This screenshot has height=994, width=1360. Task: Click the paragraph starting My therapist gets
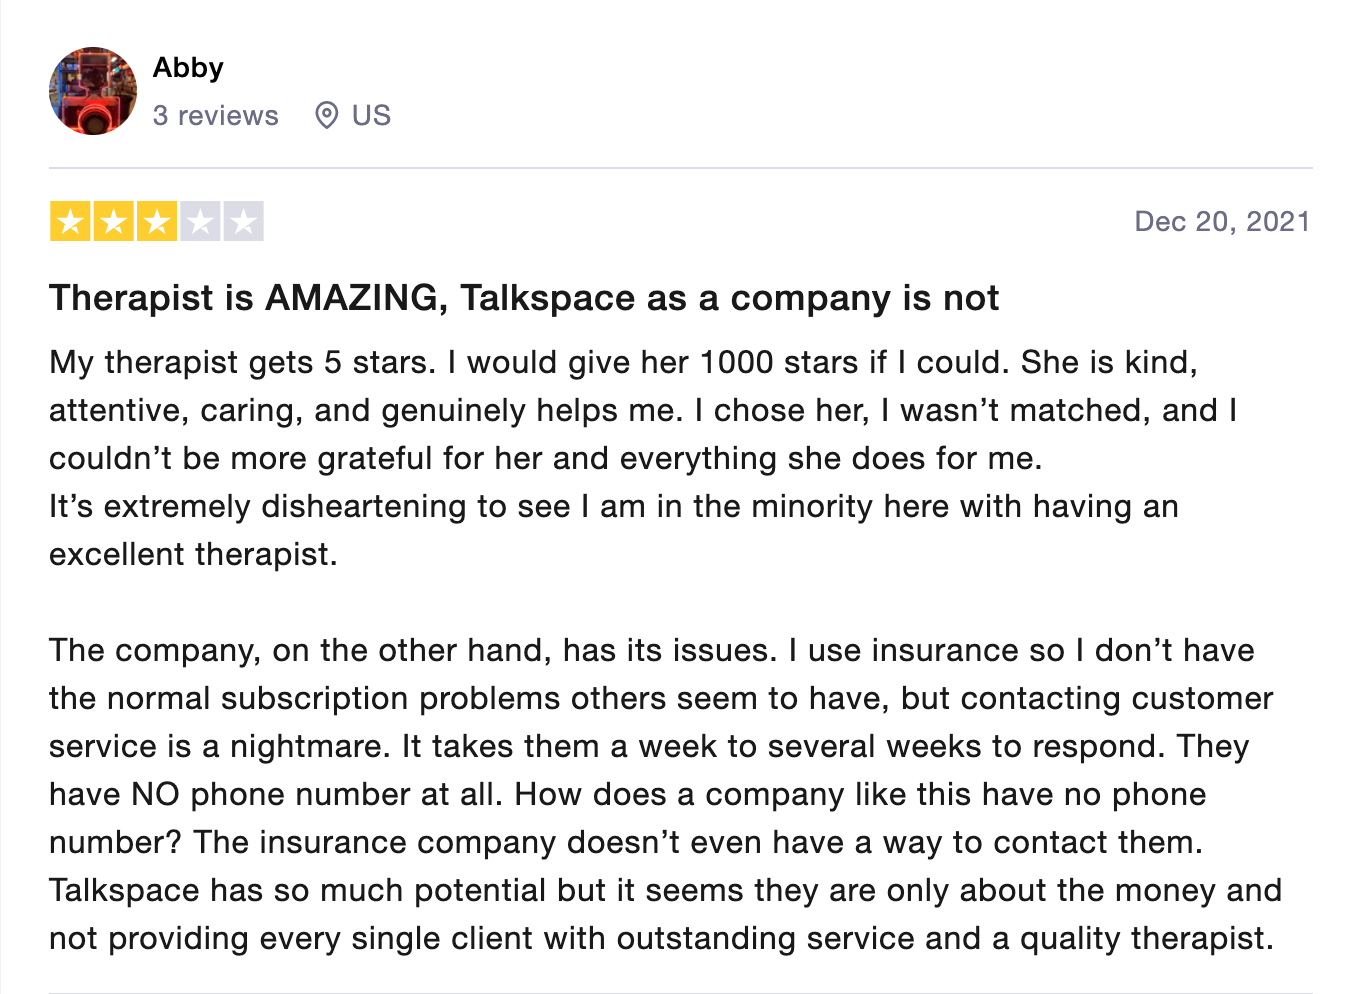(x=644, y=410)
